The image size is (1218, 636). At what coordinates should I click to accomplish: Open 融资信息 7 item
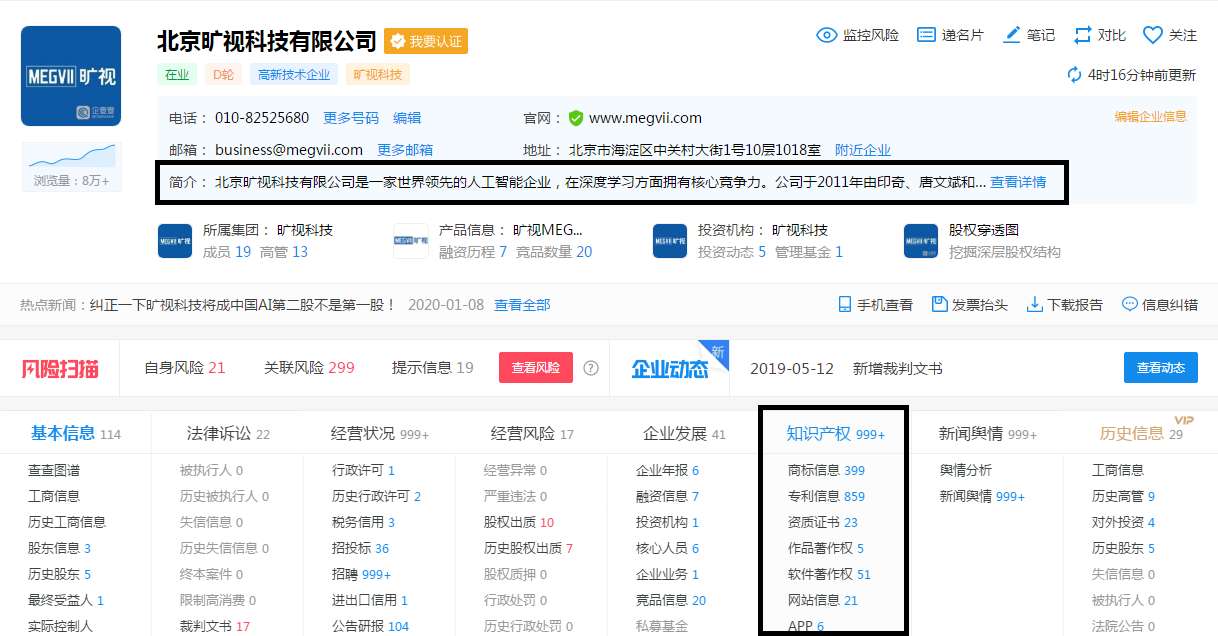tap(667, 496)
